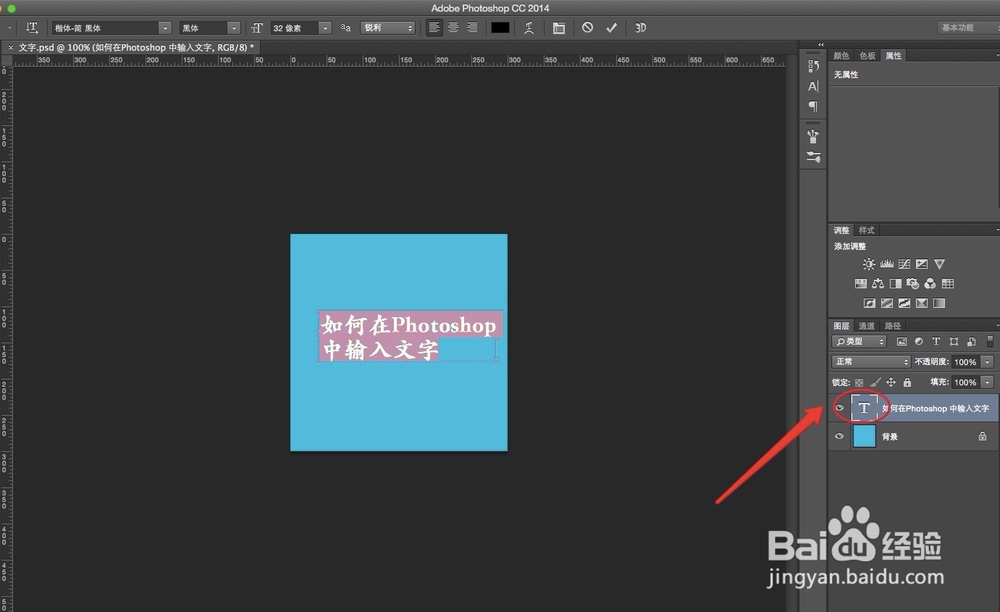Add a Gradient Map adjustment
This screenshot has width=1000, height=612.
[939, 303]
